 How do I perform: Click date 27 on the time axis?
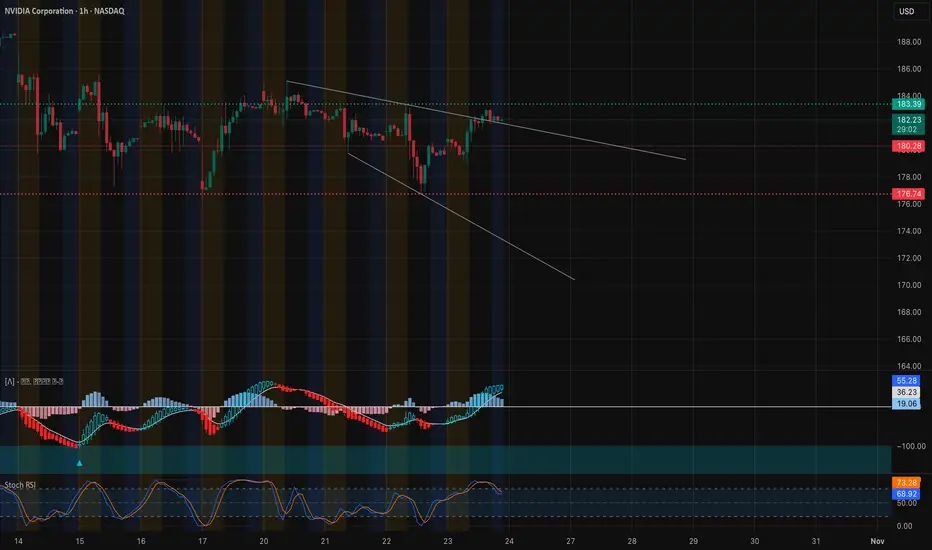[571, 541]
